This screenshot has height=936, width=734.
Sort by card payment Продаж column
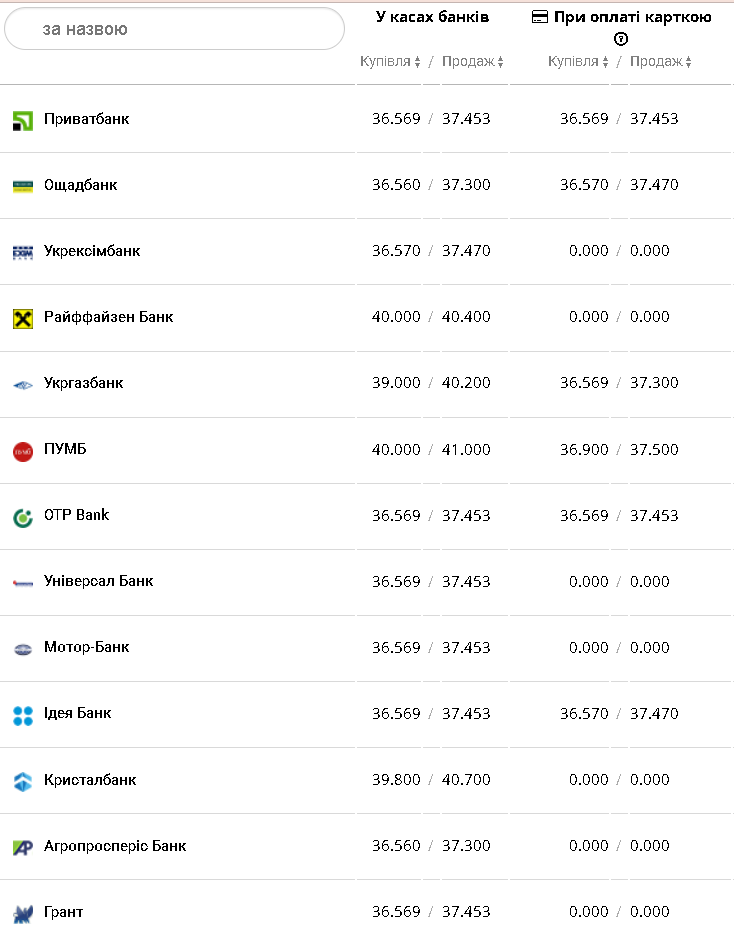pyautogui.click(x=660, y=62)
